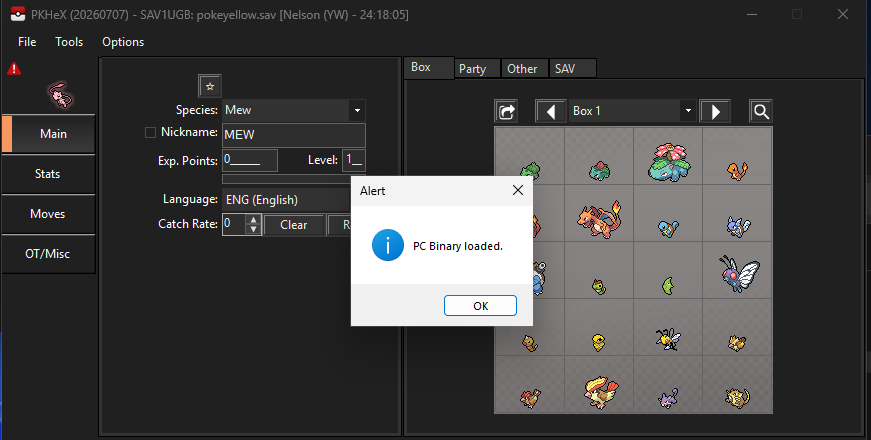
Task: Select the Ivysaur box slot
Action: [x=599, y=156]
